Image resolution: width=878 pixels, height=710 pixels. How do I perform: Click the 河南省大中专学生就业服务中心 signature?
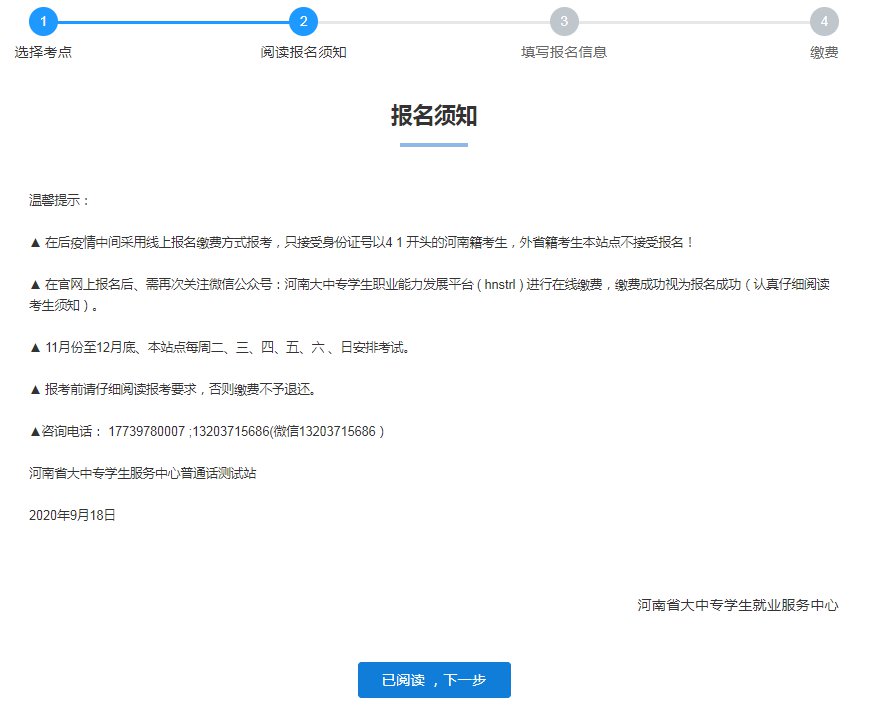[x=737, y=605]
